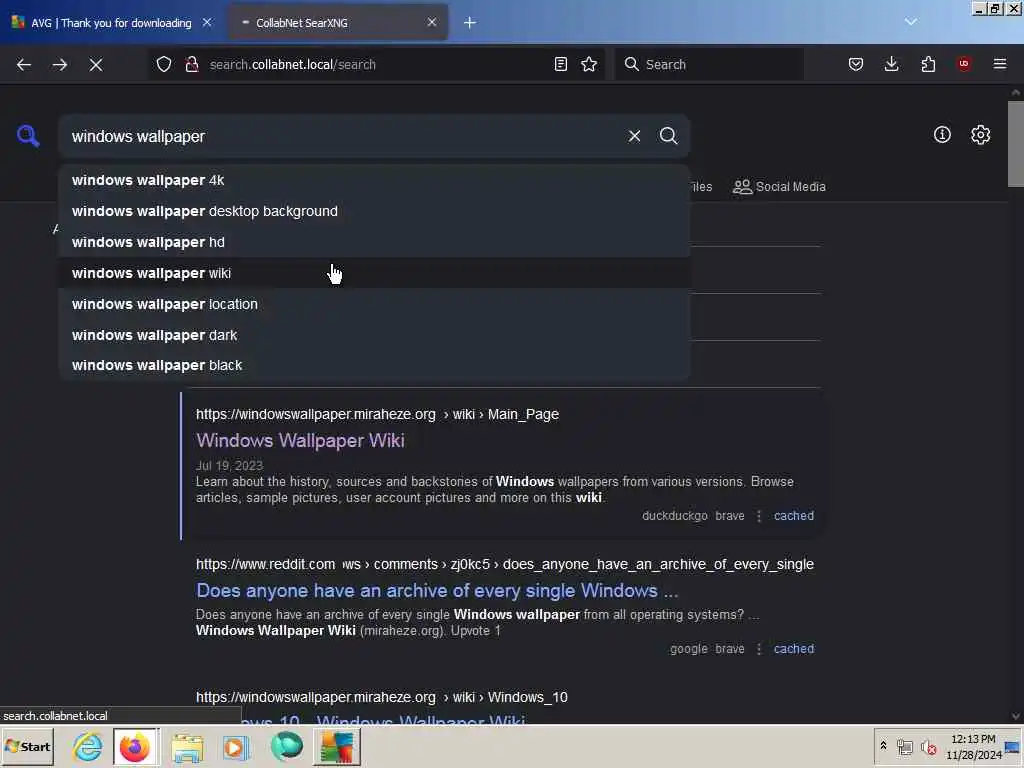
Task: Switch to AVG Thank you tab
Action: click(111, 23)
